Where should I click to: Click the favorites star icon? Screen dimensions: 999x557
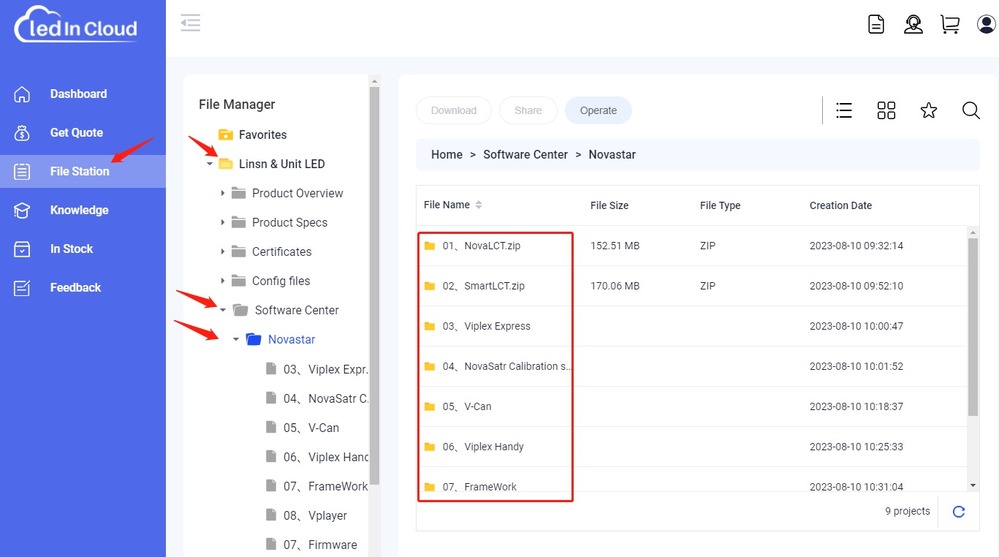(929, 110)
